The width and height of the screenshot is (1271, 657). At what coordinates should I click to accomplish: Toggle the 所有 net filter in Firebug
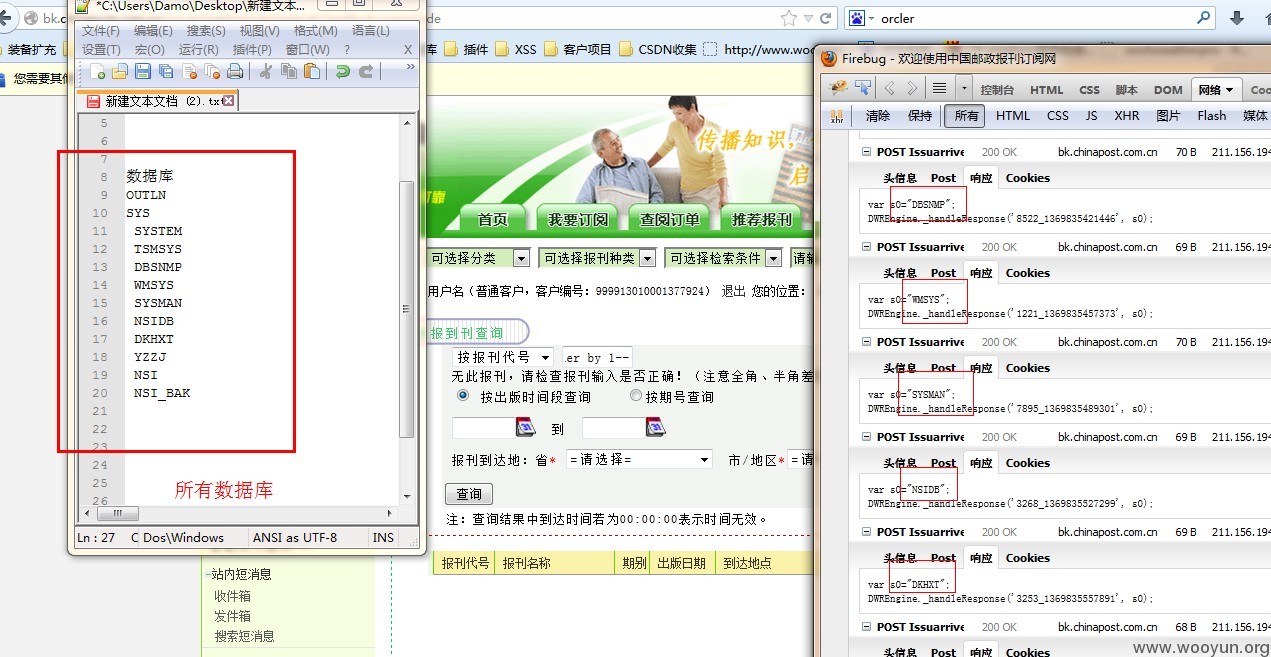click(x=966, y=116)
